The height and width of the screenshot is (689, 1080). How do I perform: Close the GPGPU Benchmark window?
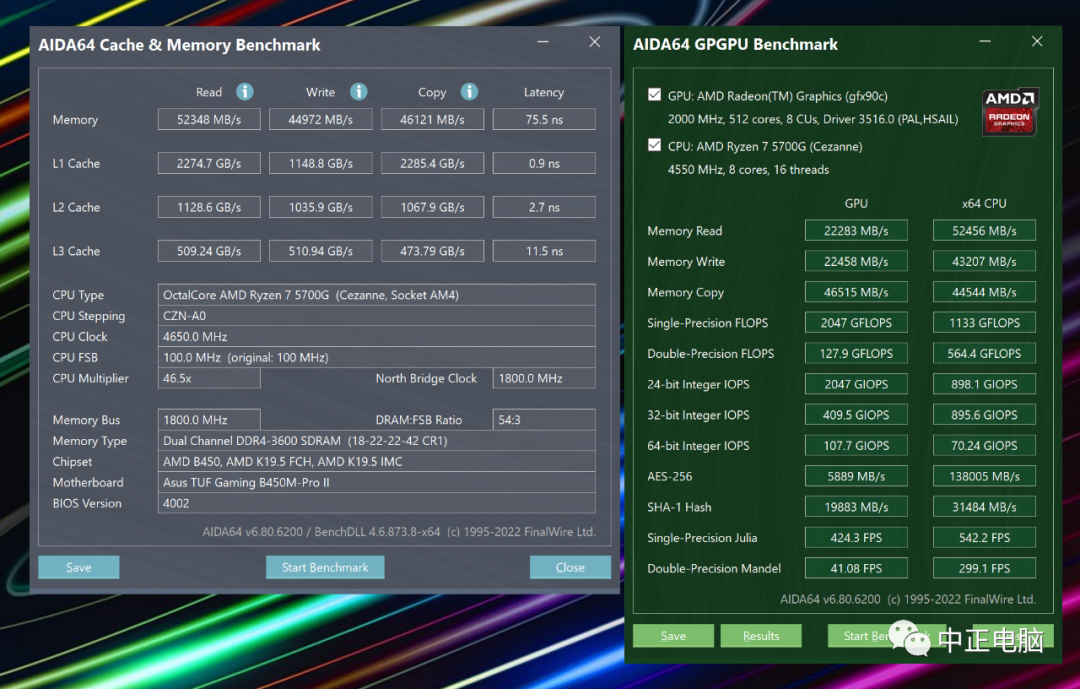tap(1037, 42)
